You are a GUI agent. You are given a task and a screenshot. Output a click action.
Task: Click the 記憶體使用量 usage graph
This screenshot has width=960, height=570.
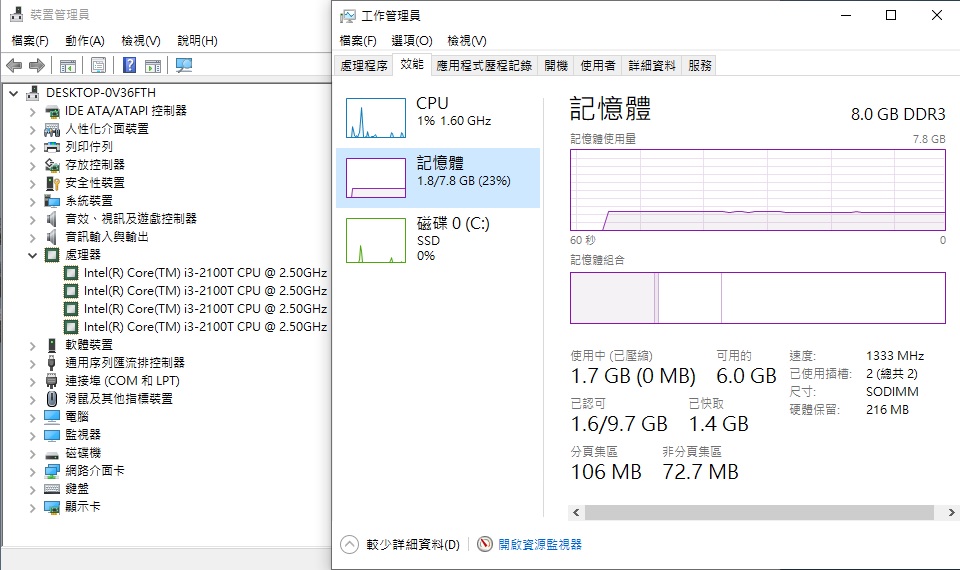coord(758,190)
